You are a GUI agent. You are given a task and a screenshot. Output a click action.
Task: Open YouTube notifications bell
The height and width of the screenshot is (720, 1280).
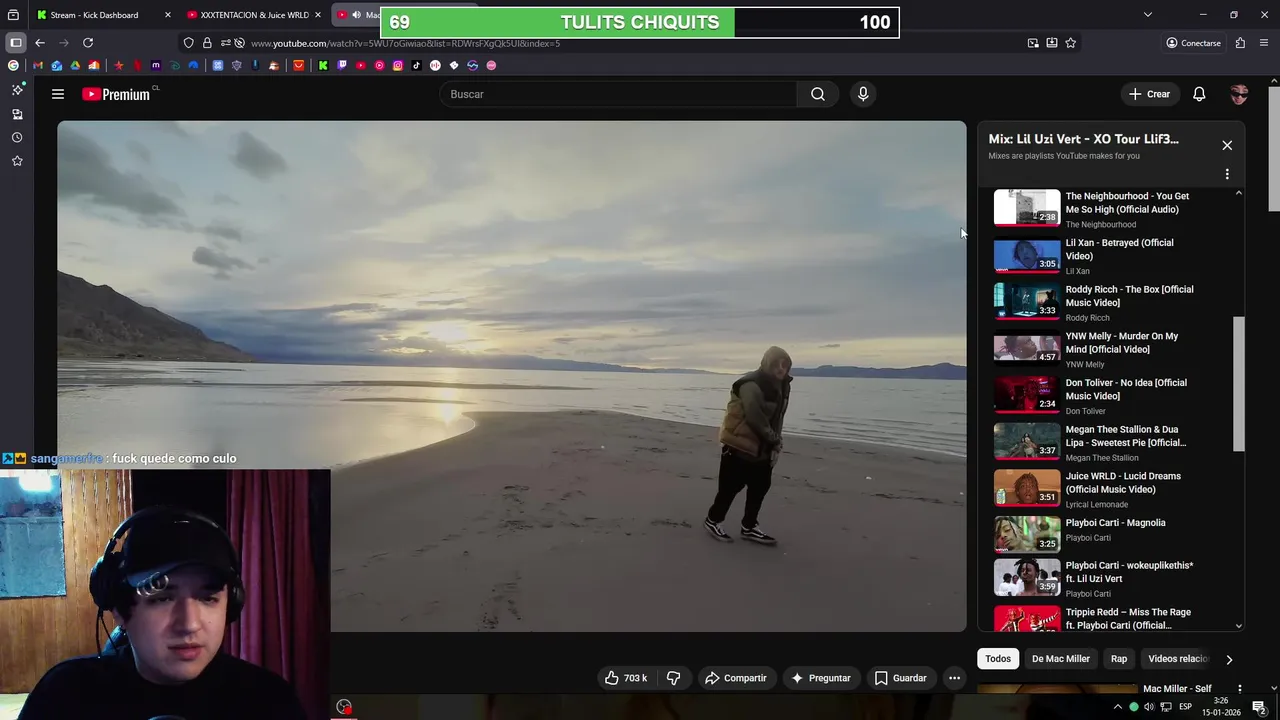(1199, 94)
